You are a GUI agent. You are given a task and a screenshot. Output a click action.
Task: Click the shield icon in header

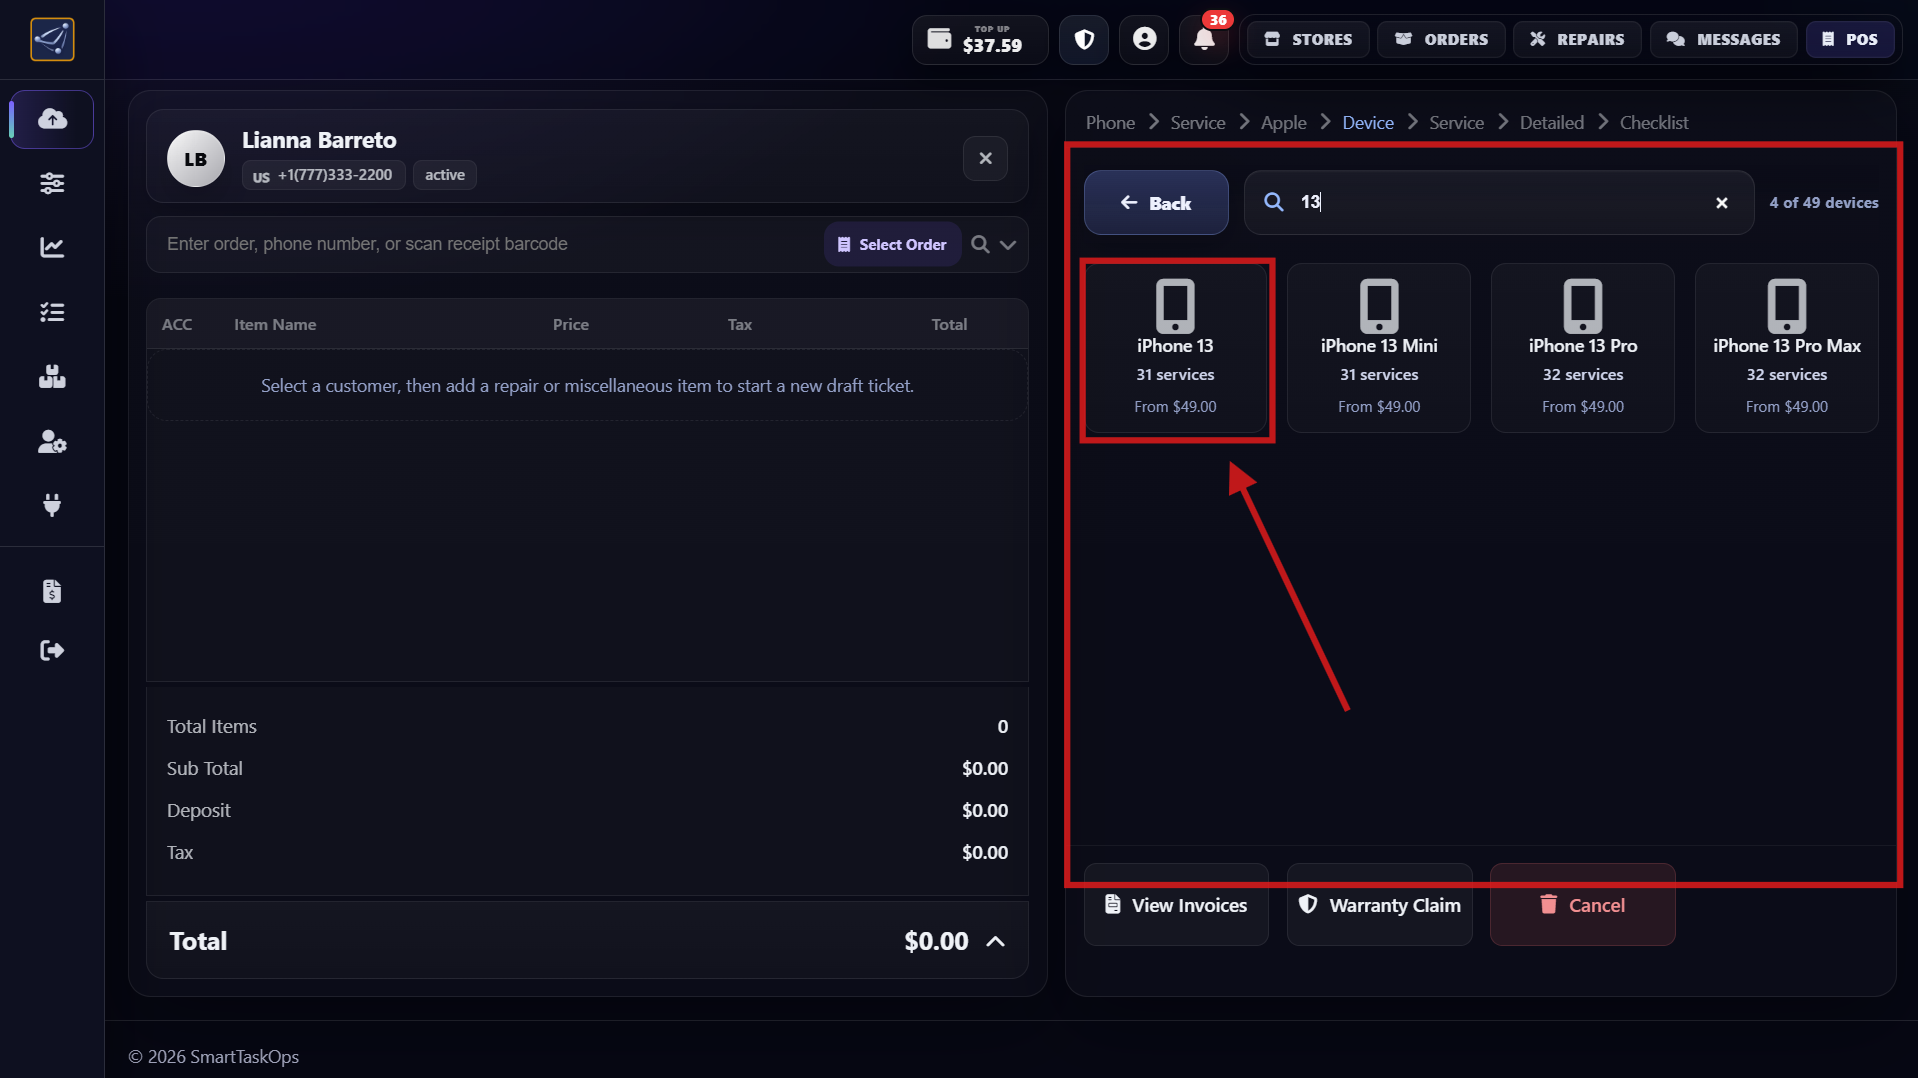point(1084,40)
